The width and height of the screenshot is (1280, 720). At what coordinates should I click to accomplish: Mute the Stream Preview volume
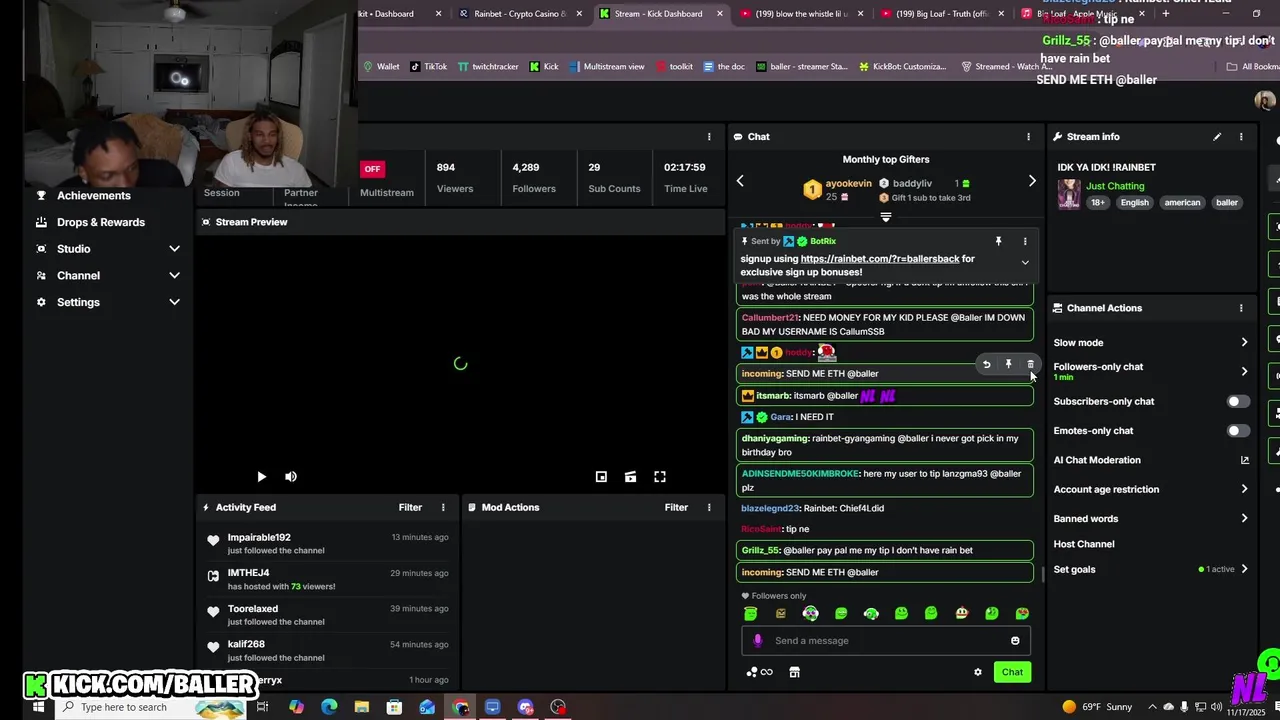291,477
